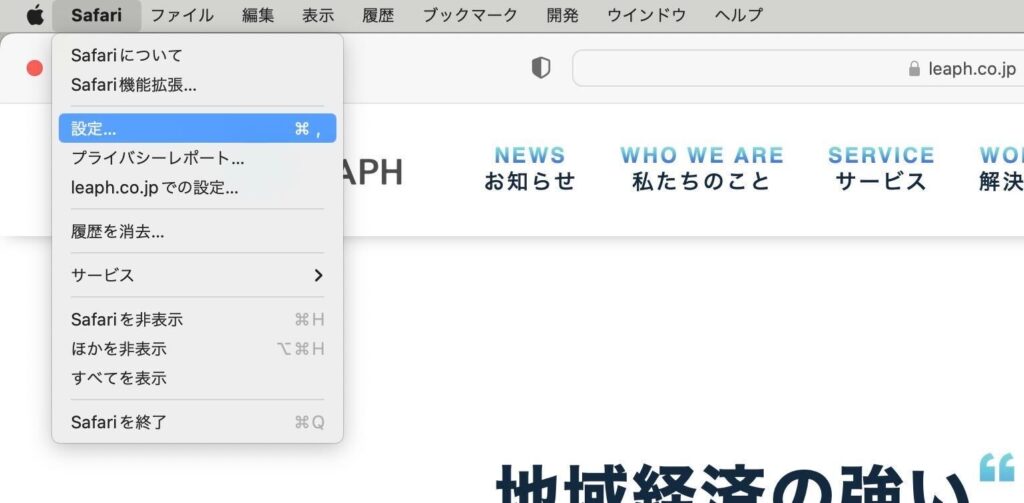Open the ヘルプ menu

click(739, 15)
